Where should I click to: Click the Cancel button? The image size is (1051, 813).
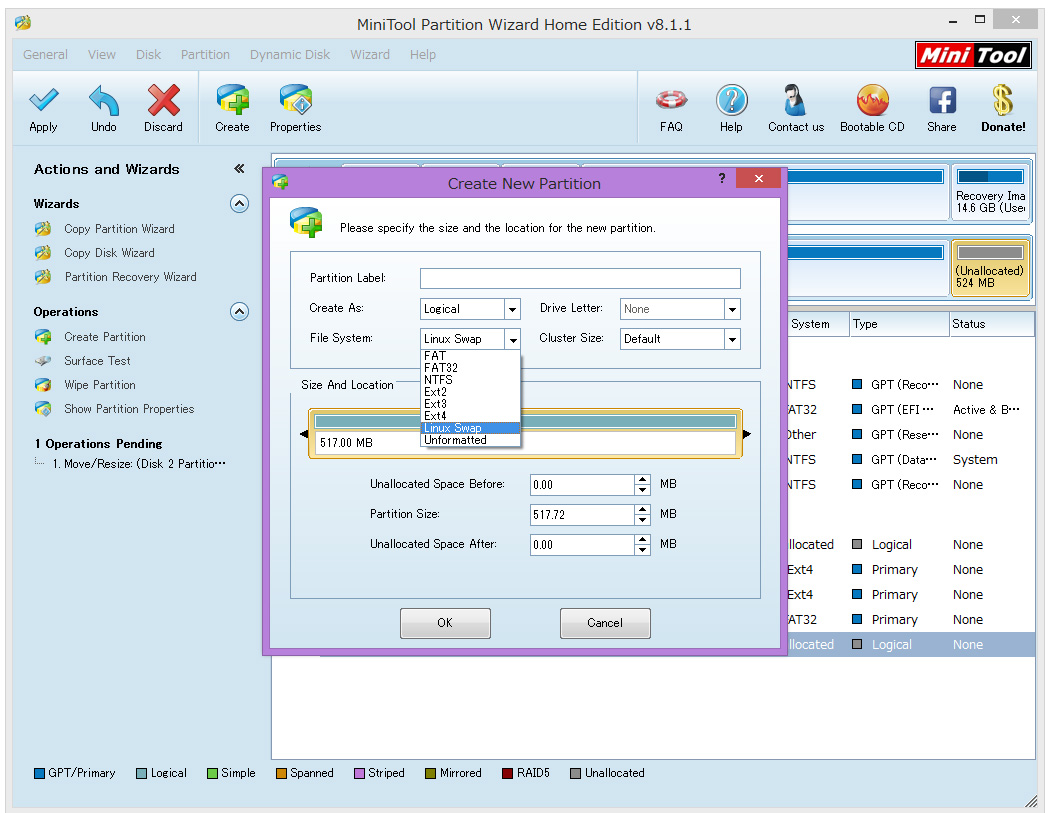(605, 623)
